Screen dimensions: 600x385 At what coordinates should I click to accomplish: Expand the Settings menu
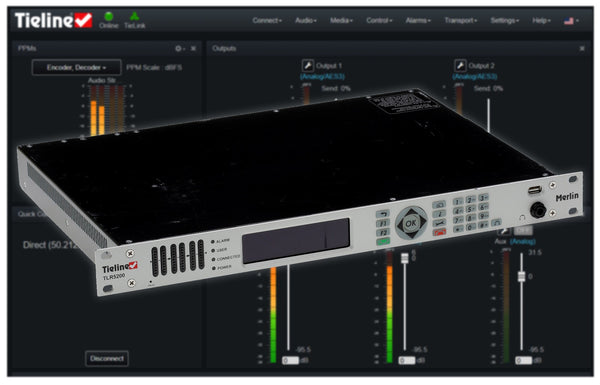point(505,20)
